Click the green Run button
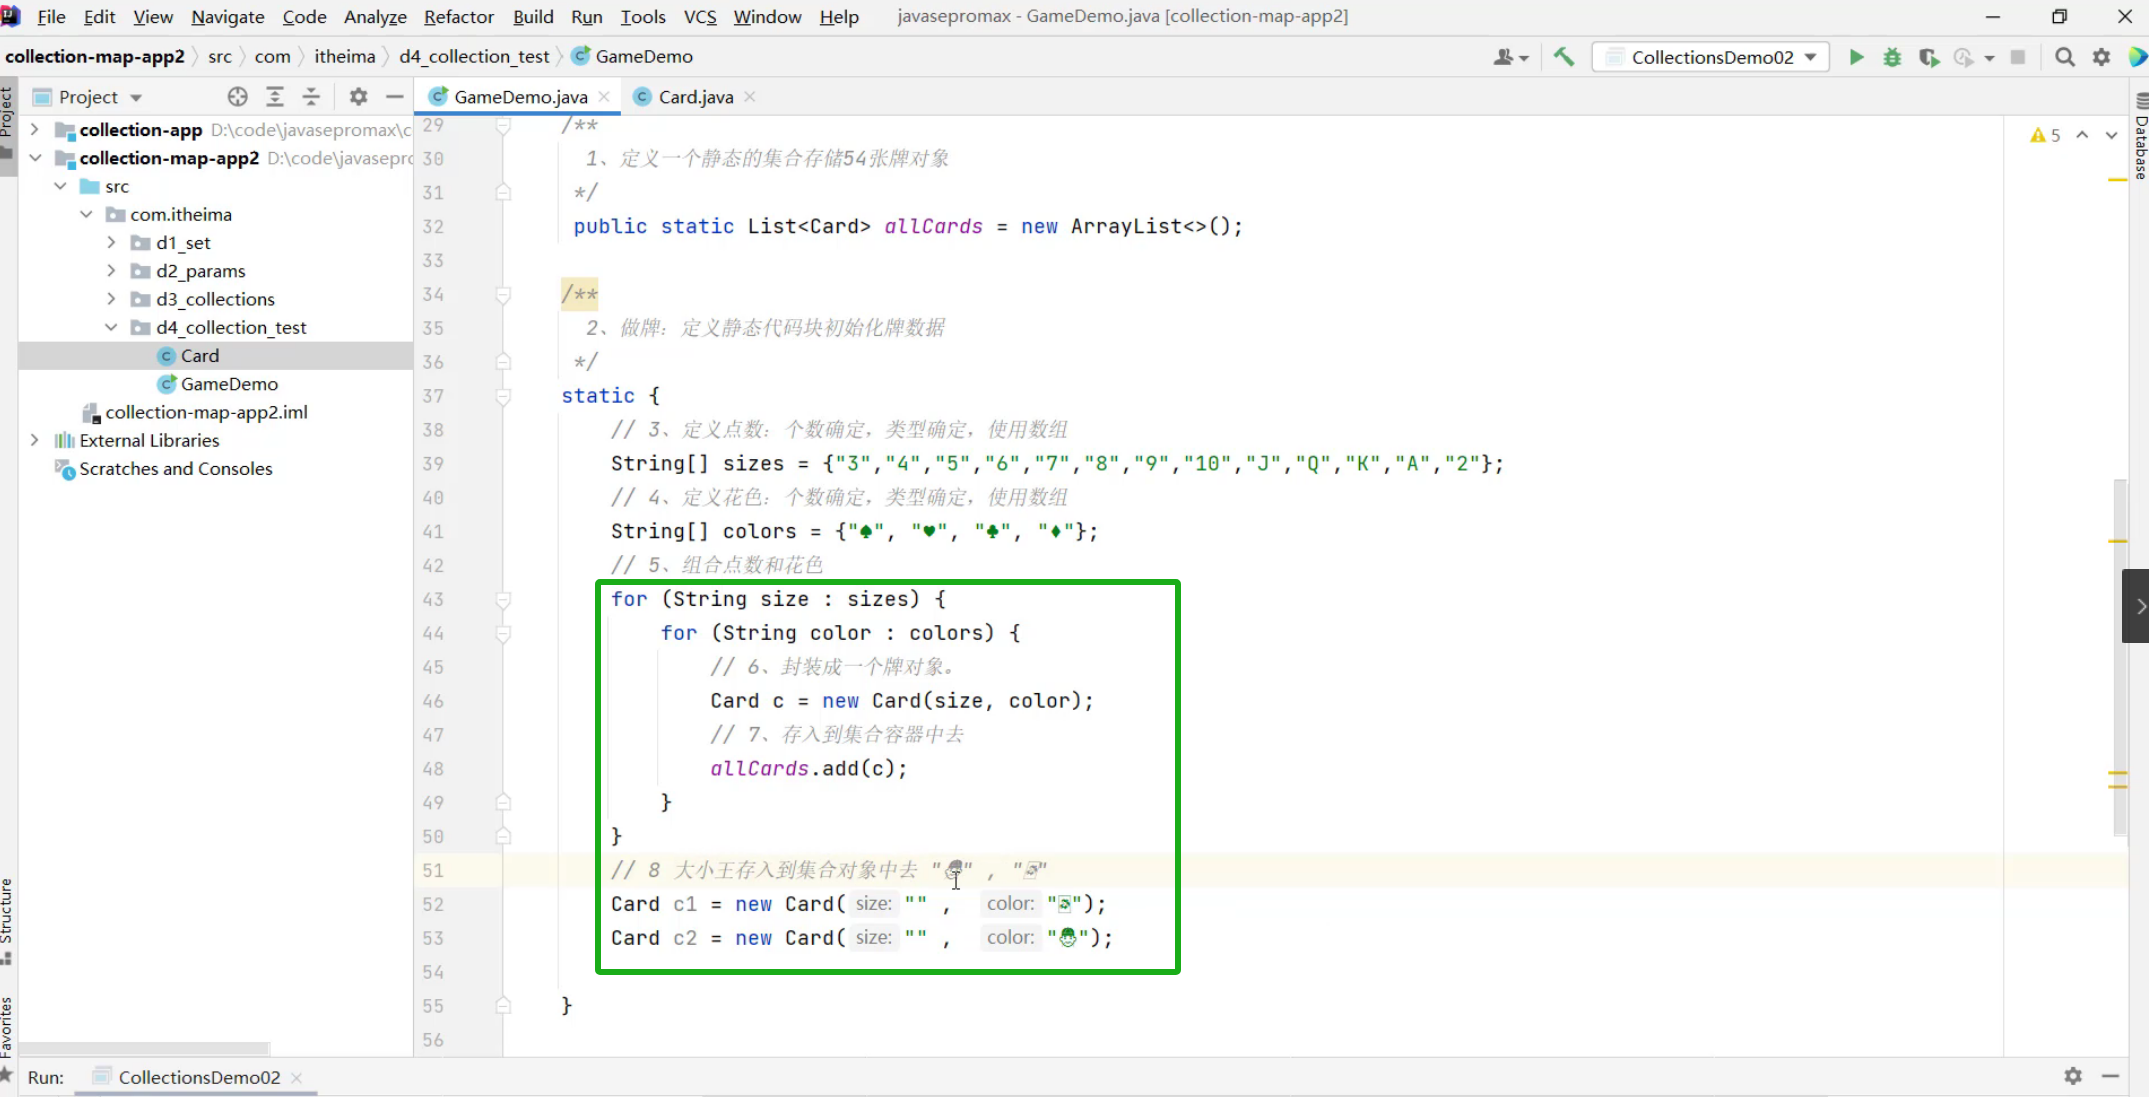This screenshot has height=1097, width=2149. click(x=1856, y=57)
